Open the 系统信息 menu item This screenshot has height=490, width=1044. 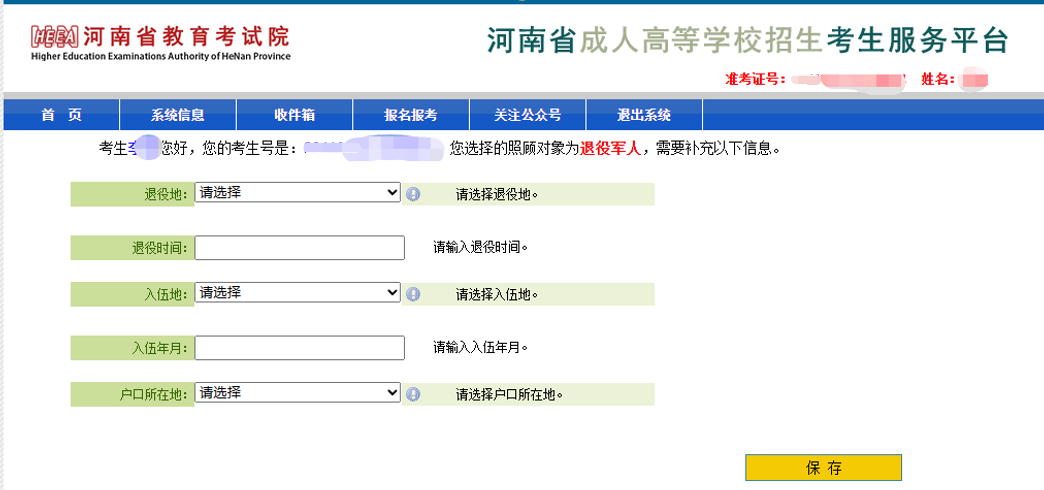pos(178,115)
